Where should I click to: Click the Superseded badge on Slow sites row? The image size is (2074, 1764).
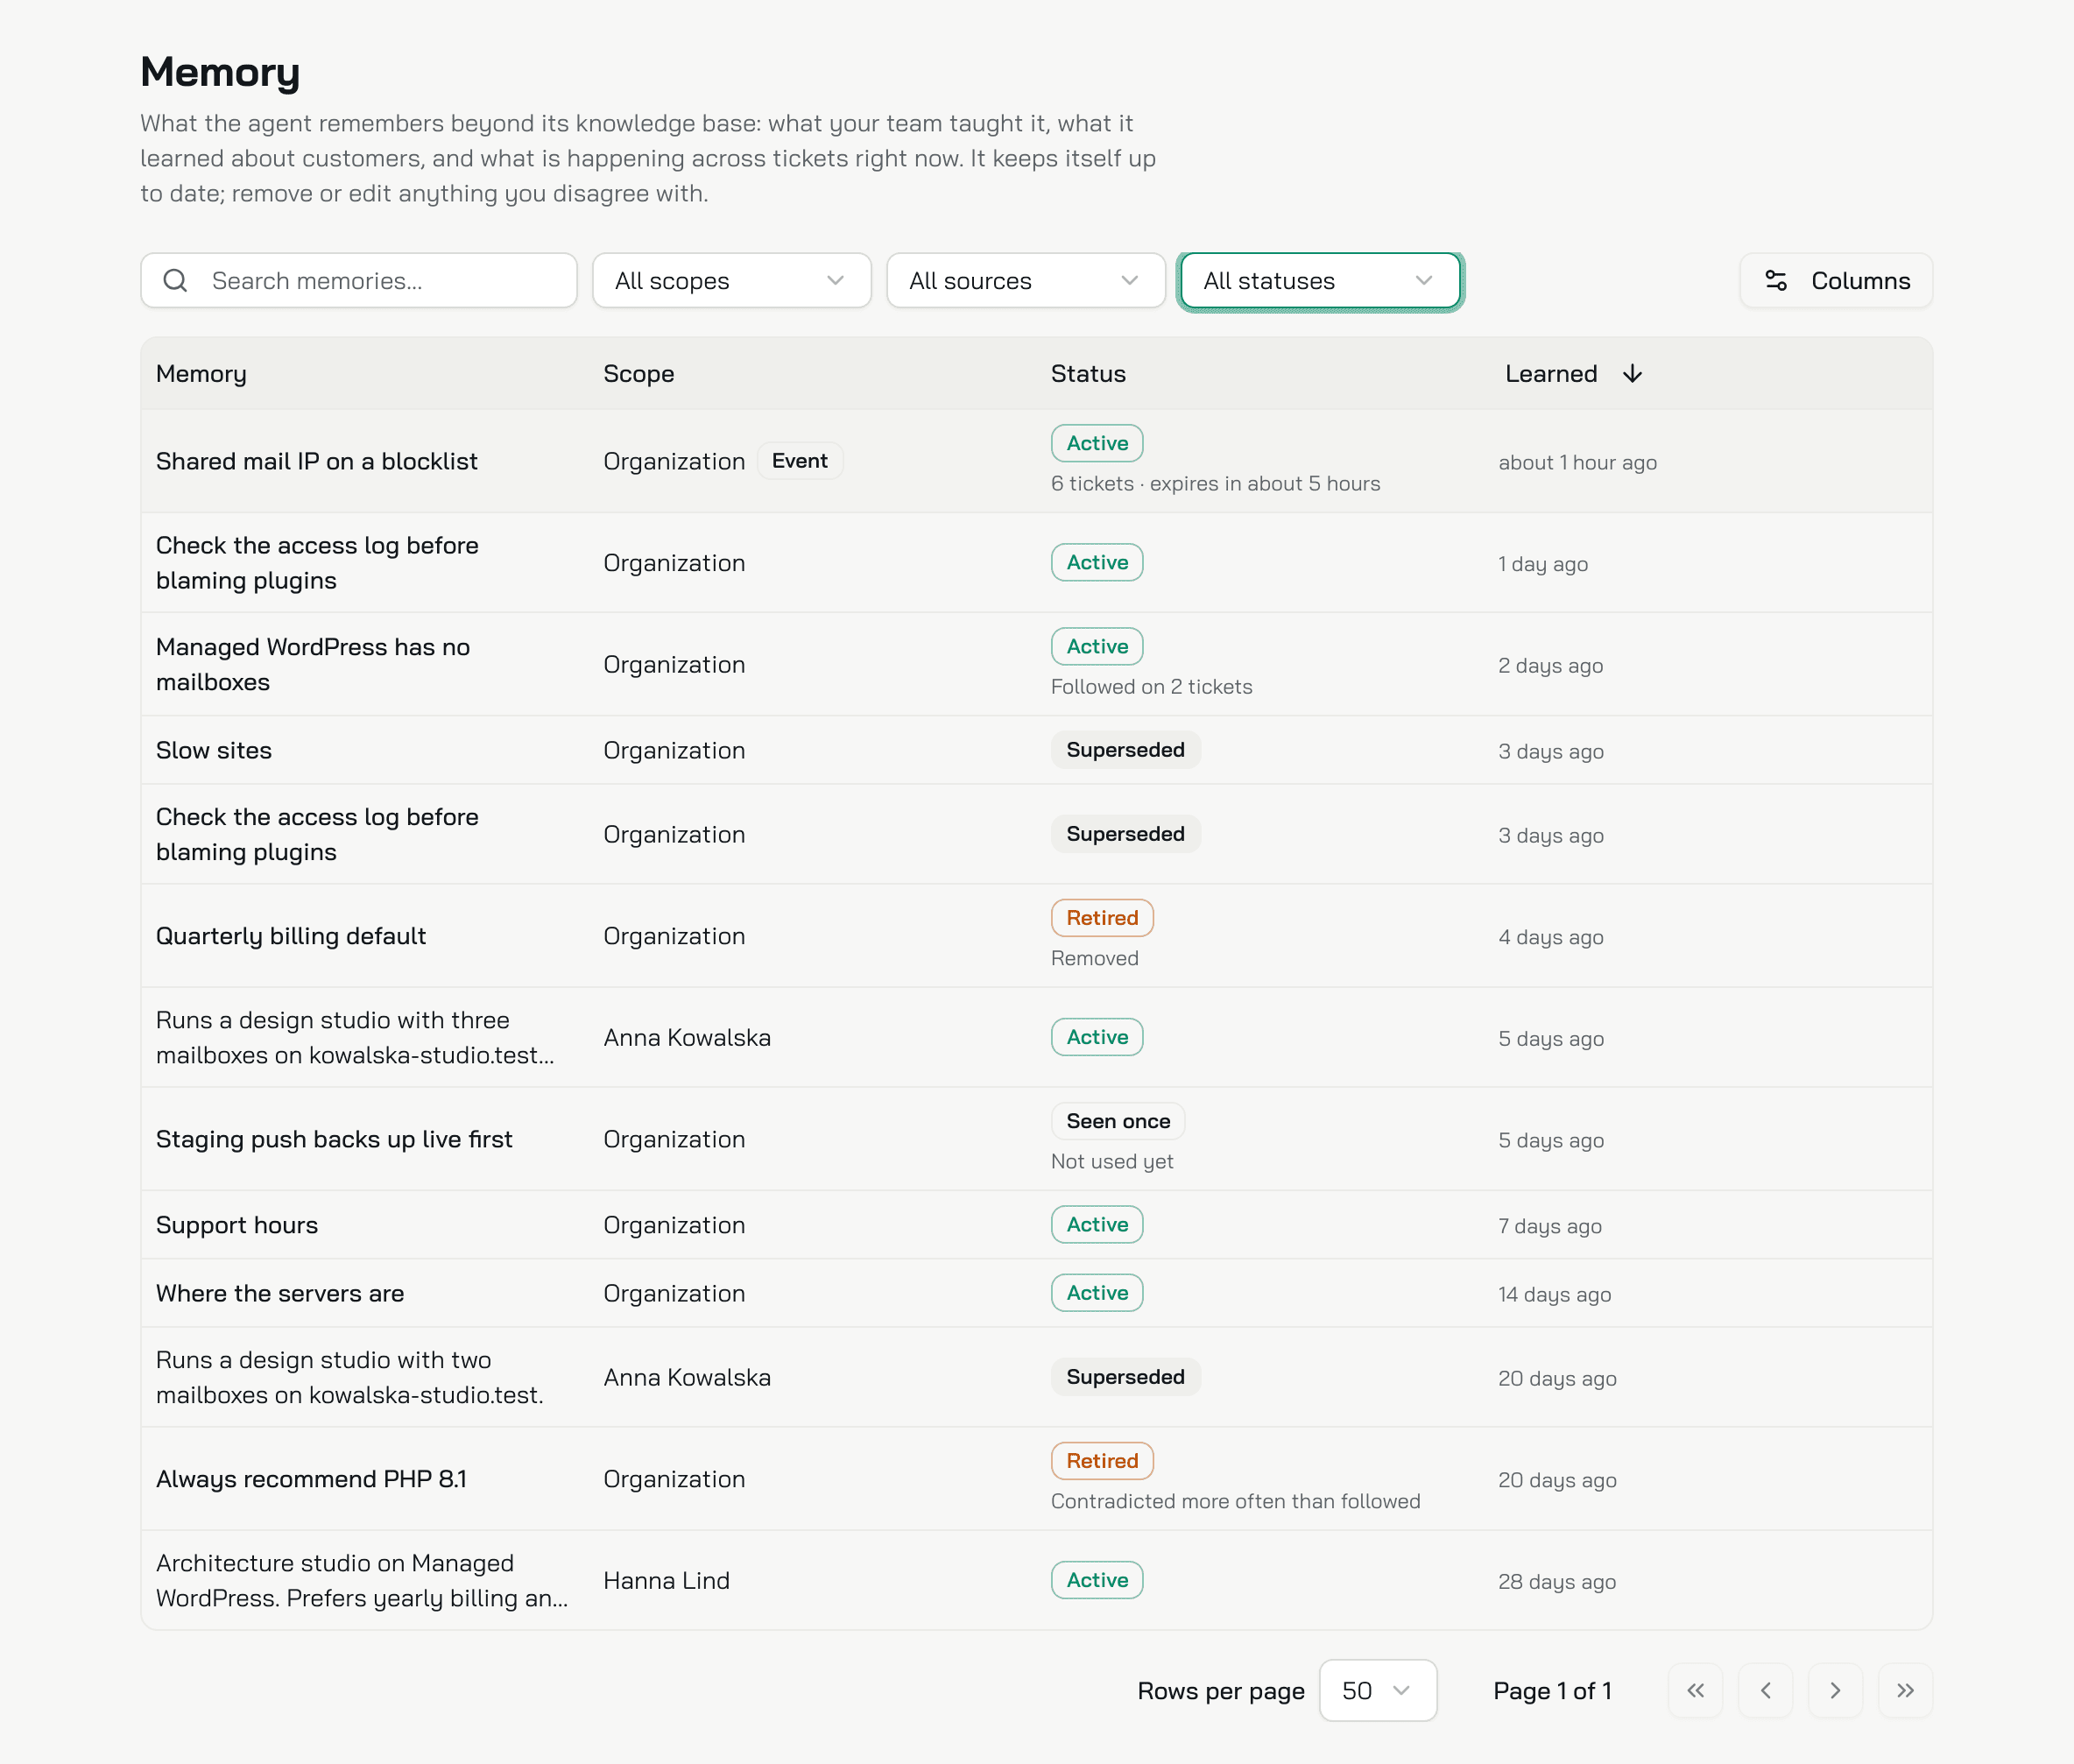click(1125, 750)
